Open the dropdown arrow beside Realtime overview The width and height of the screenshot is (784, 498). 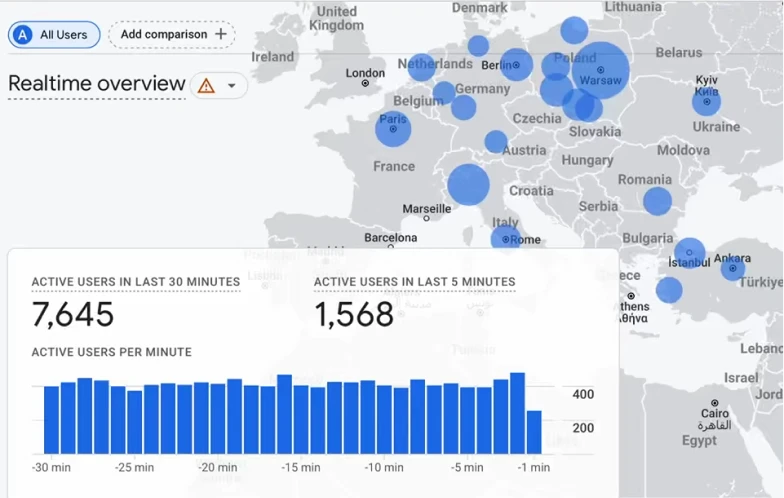[x=232, y=86]
